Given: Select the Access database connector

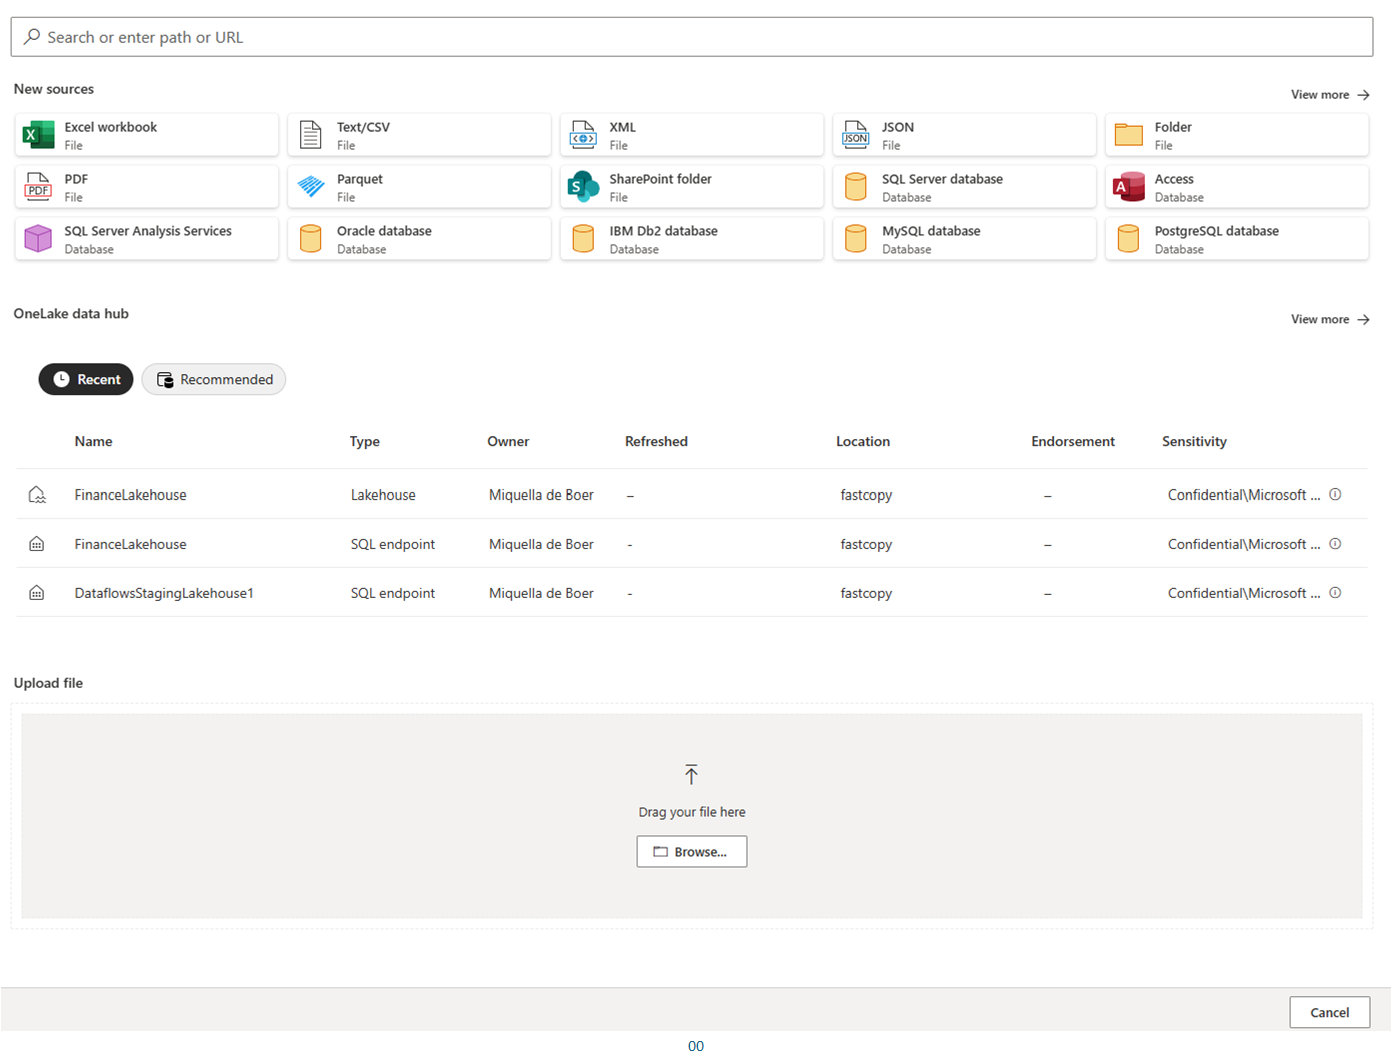Looking at the screenshot, I should click(1236, 187).
